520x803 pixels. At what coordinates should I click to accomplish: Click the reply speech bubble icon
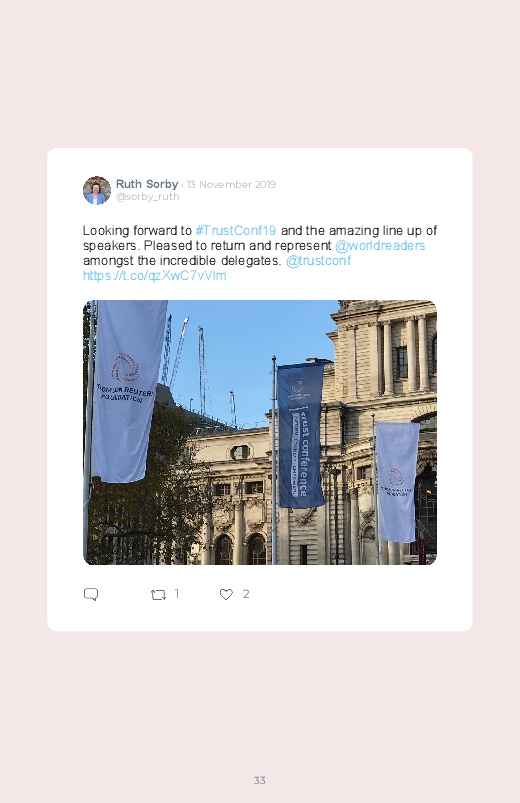click(x=91, y=594)
